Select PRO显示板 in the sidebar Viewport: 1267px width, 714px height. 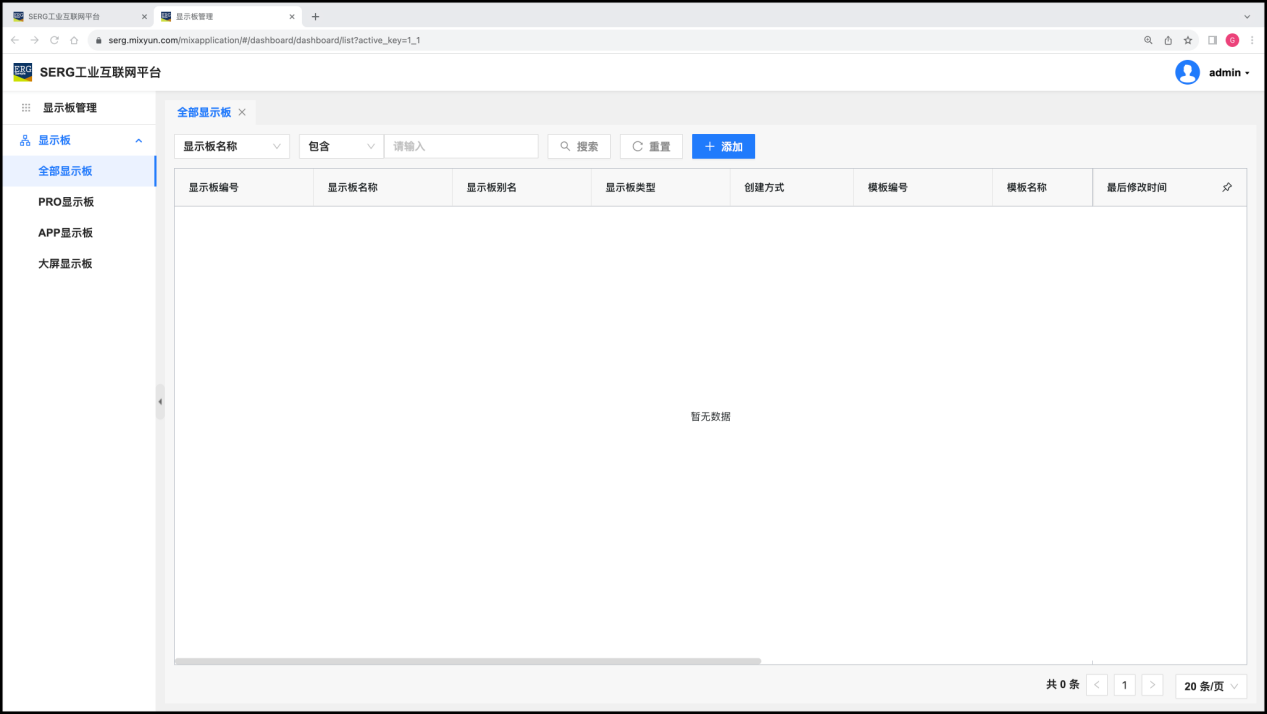coord(66,202)
